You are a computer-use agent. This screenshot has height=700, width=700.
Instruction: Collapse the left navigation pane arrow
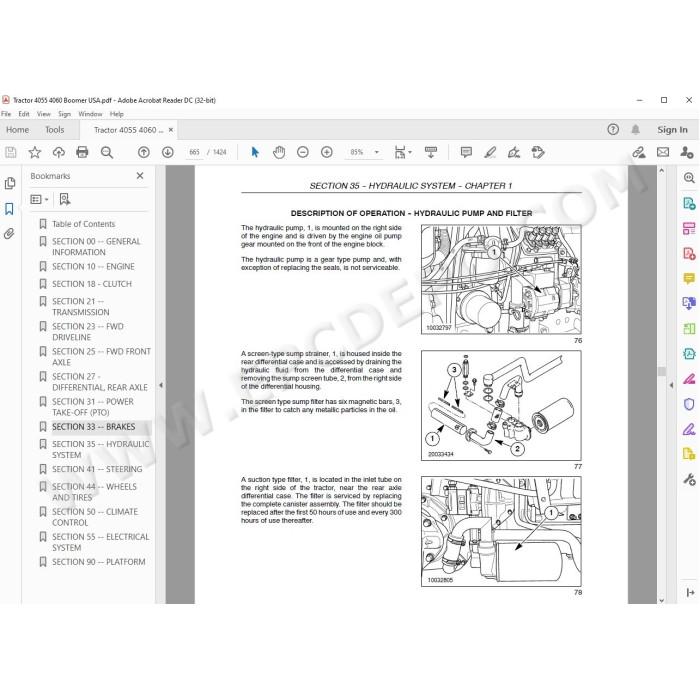161,385
